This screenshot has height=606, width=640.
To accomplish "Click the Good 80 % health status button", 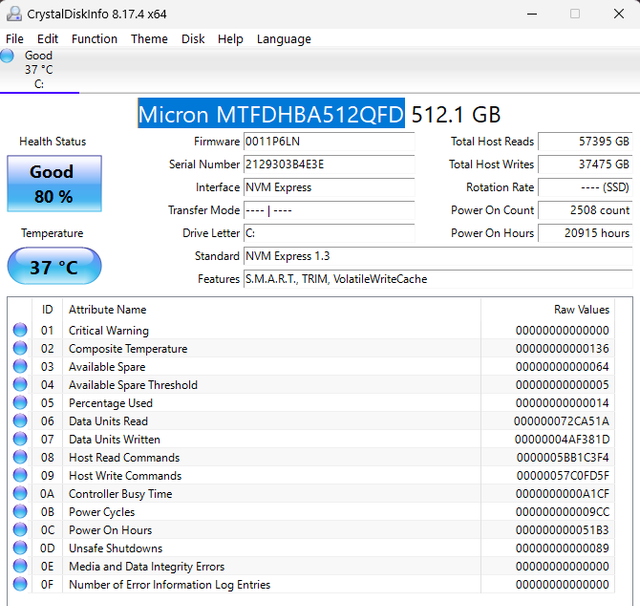I will point(54,184).
